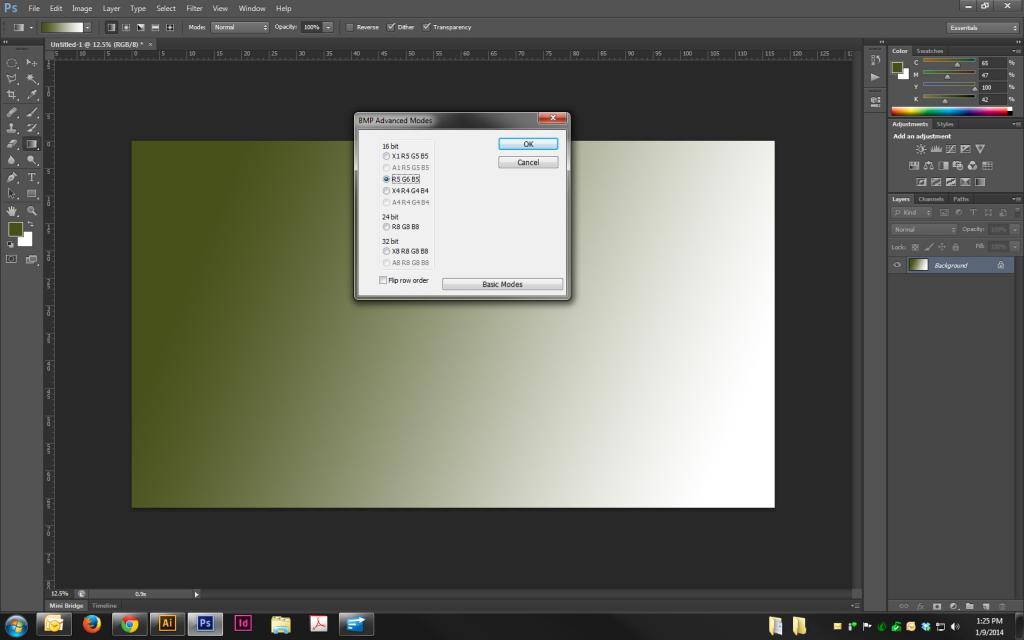1024x640 pixels.
Task: Select the Type tool
Action: coord(32,177)
